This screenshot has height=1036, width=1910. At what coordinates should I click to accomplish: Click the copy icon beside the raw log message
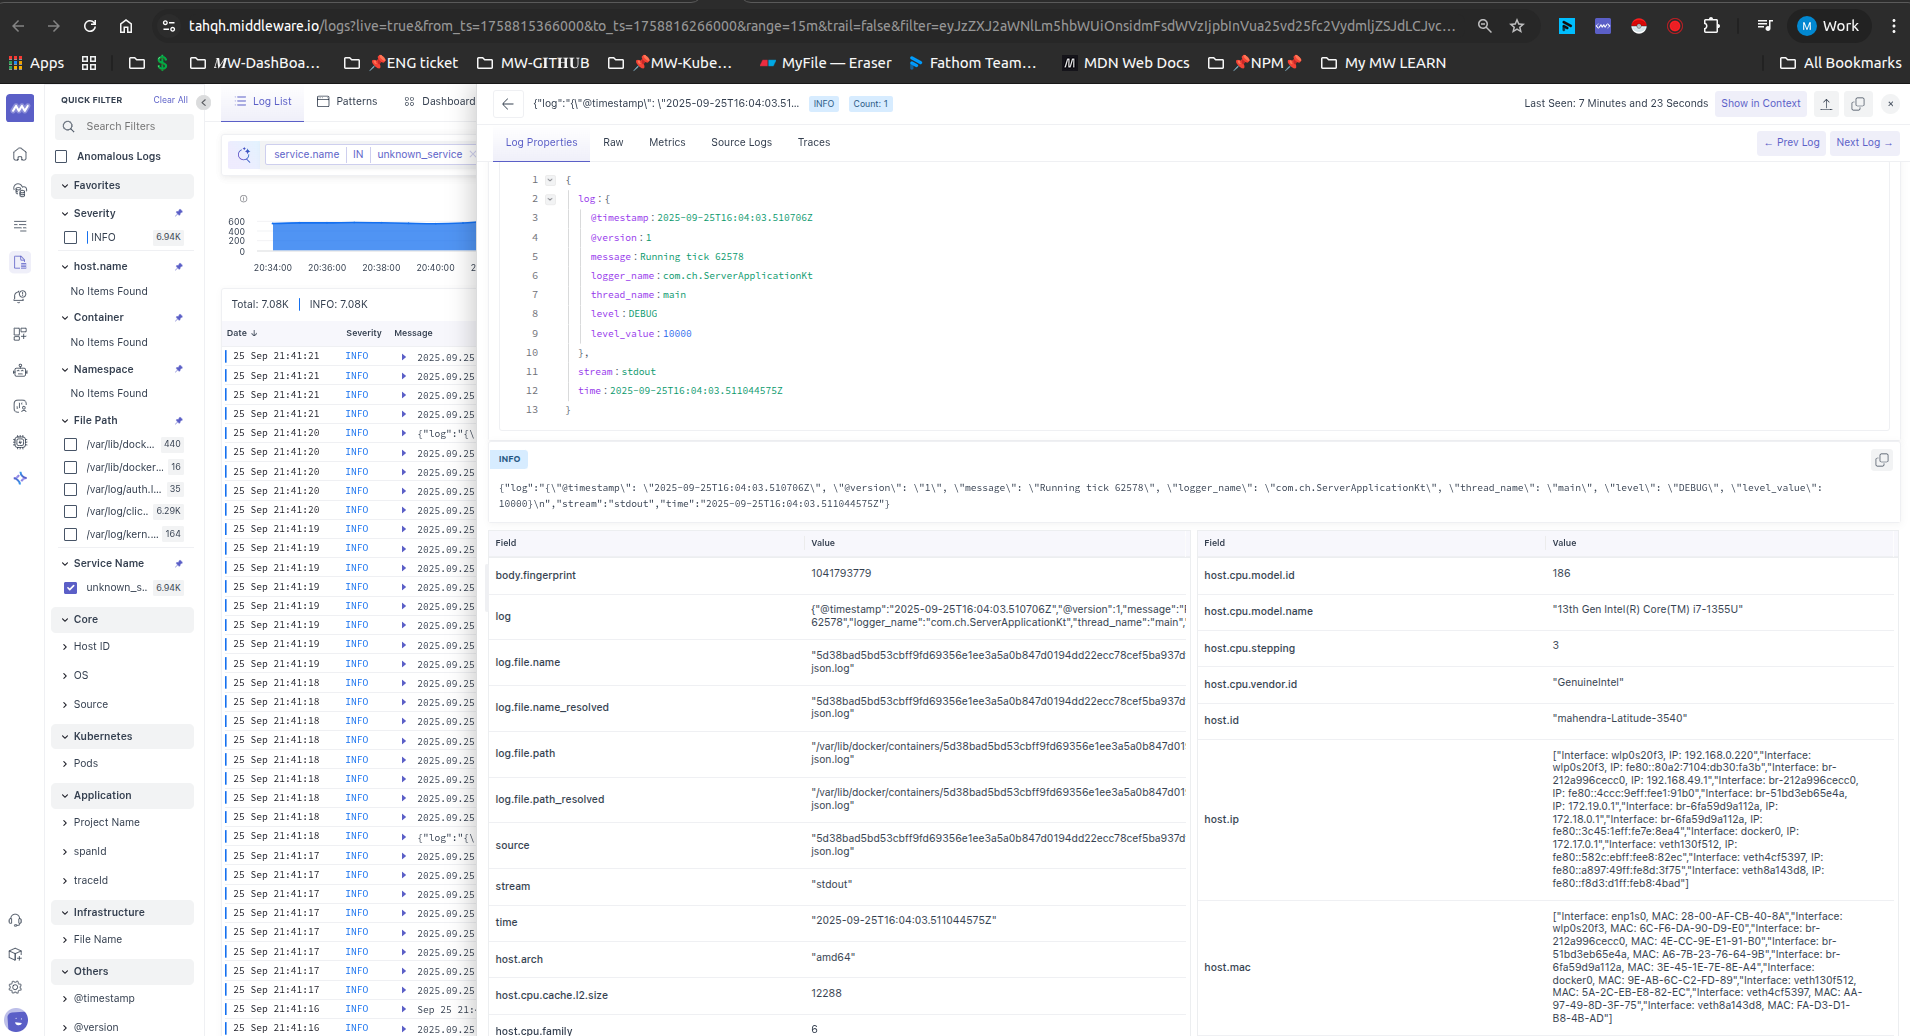[1881, 460]
